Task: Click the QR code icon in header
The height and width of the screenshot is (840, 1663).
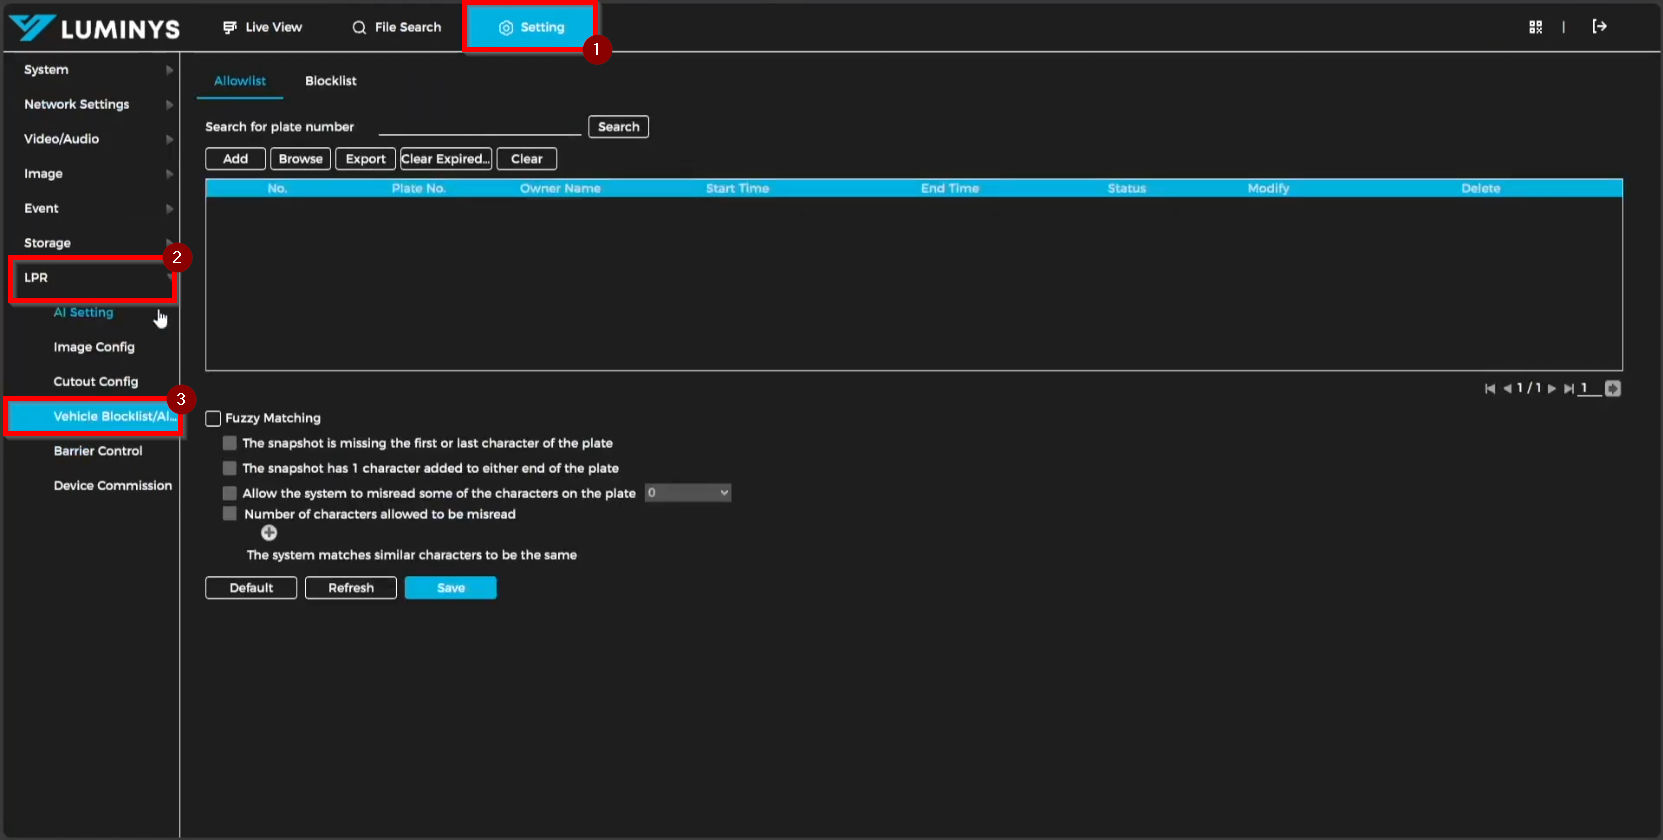Action: [x=1535, y=27]
